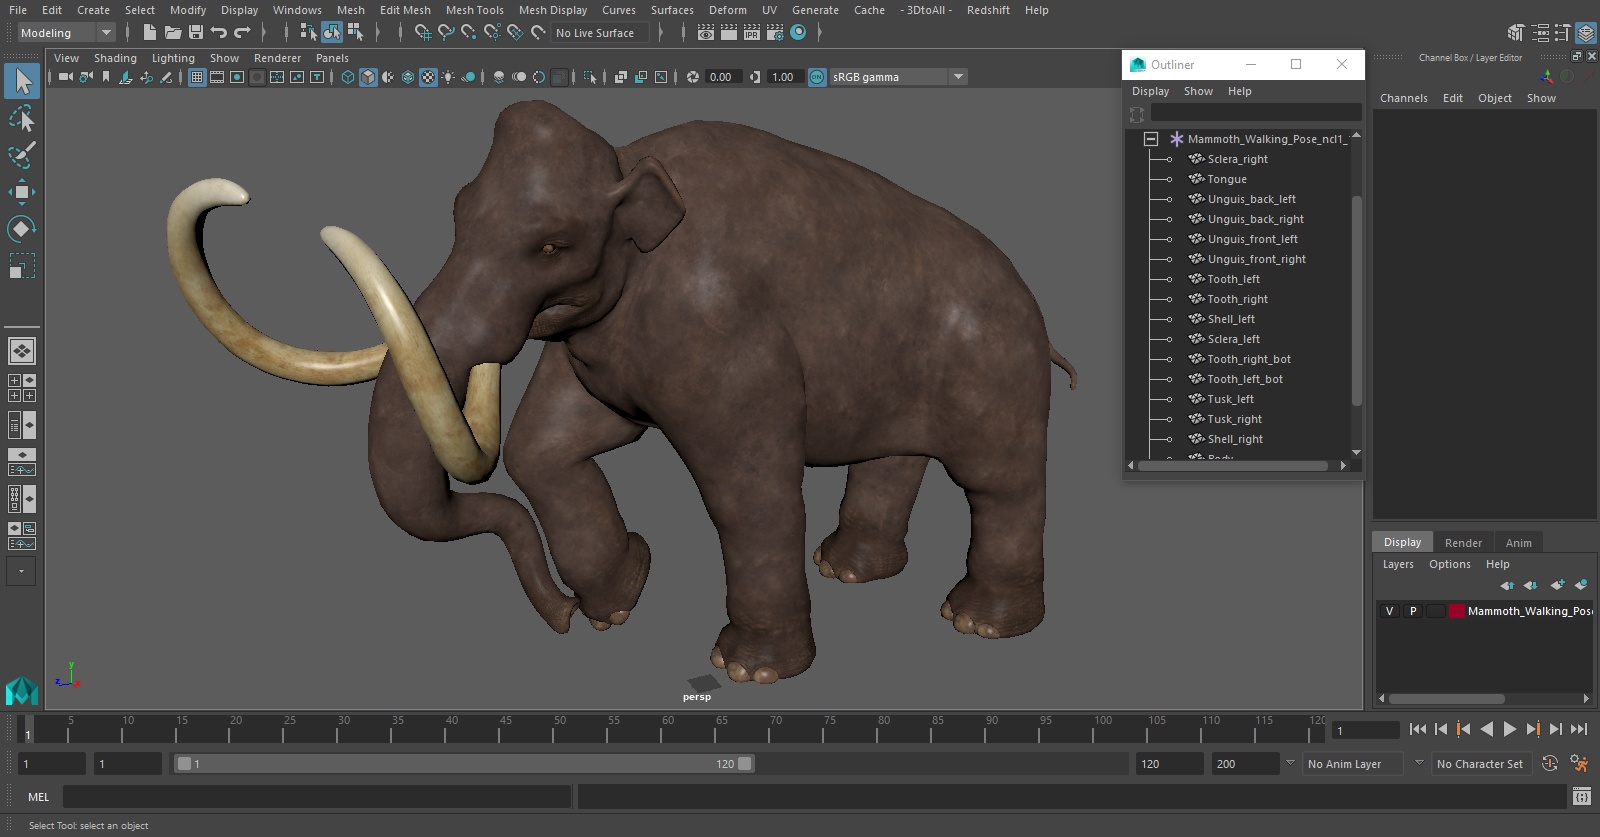The width and height of the screenshot is (1600, 837).
Task: Toggle smooth shade all cube icon
Action: click(x=368, y=77)
